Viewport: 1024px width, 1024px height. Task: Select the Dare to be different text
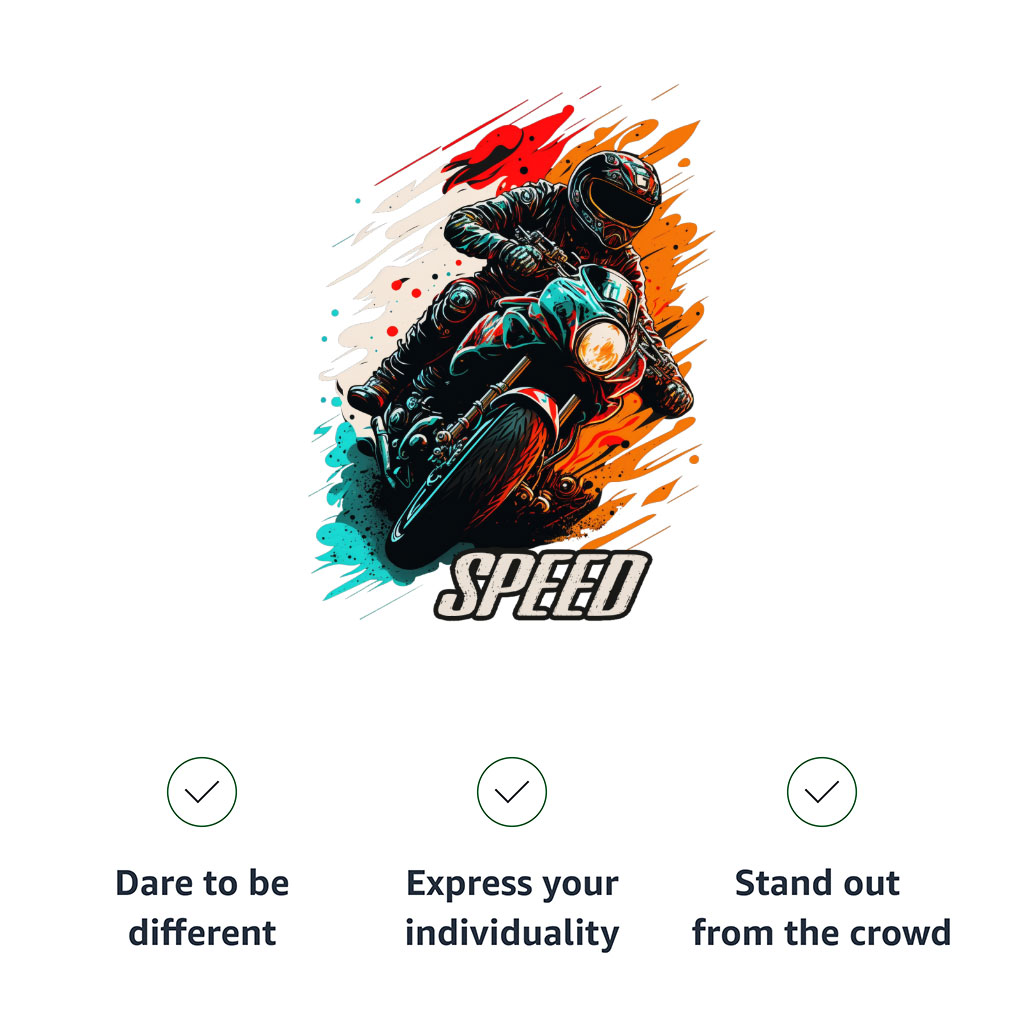pos(202,908)
